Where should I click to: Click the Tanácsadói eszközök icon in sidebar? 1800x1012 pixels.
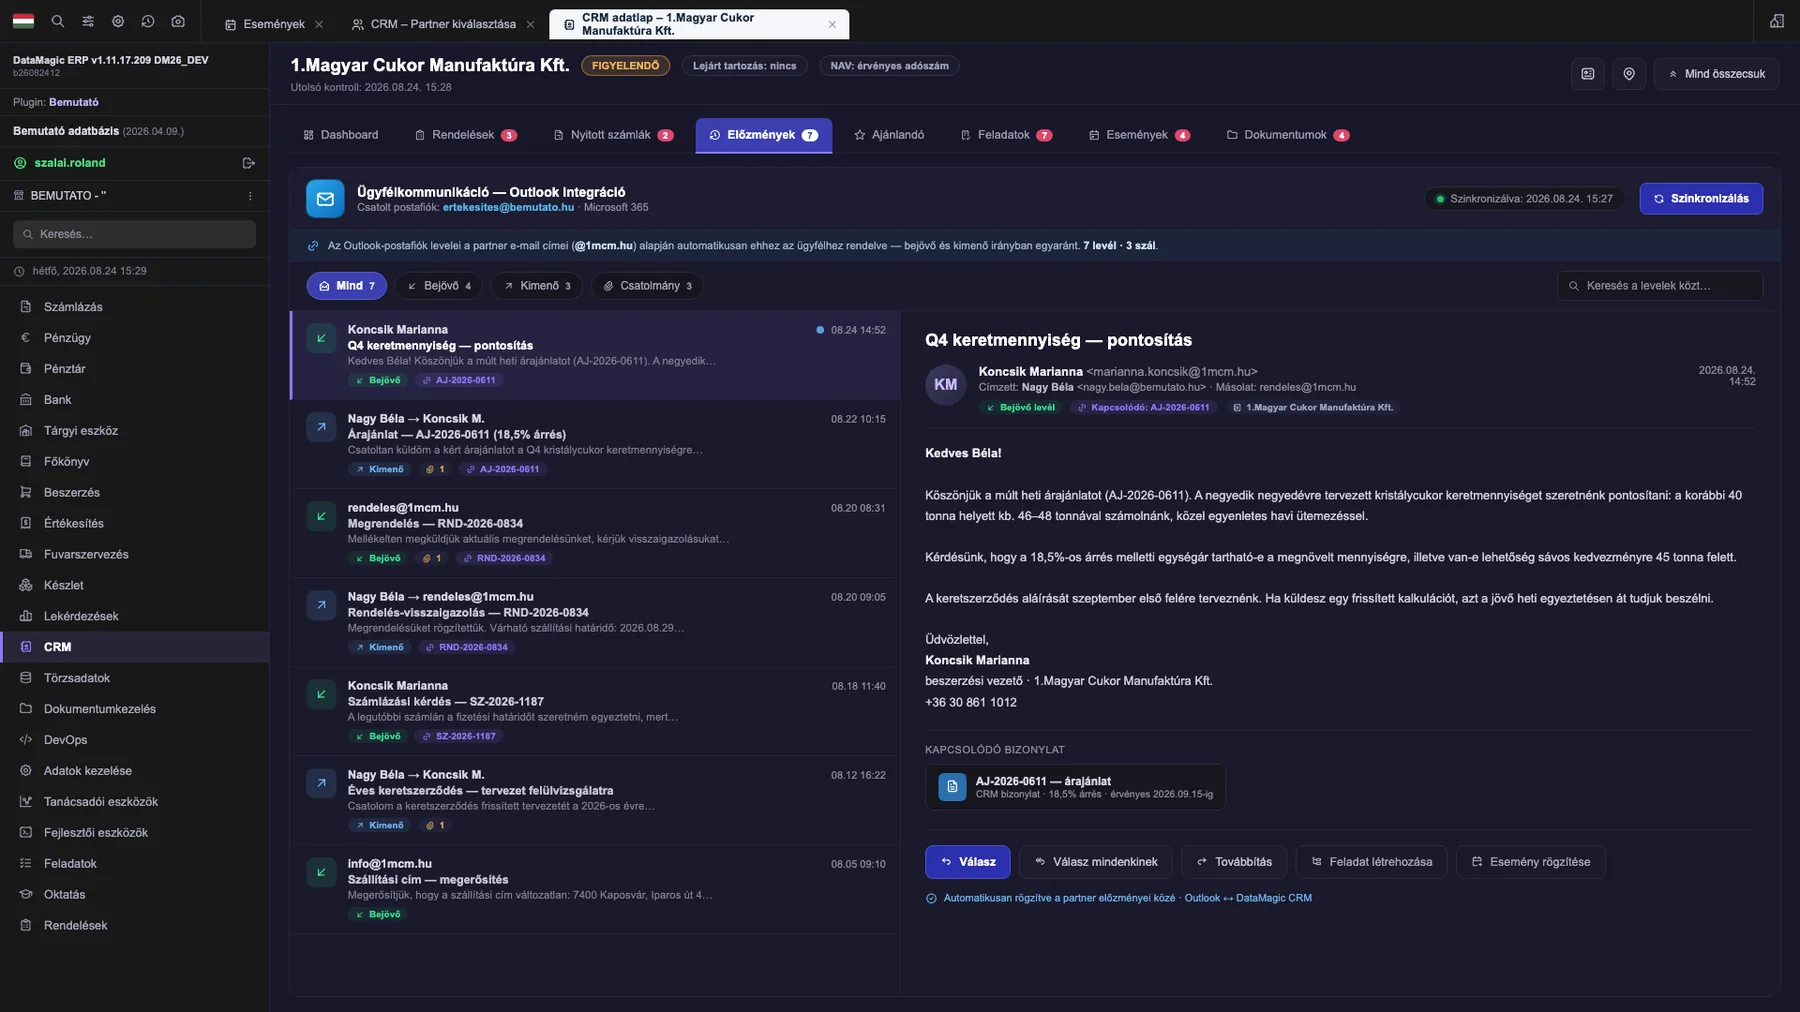[x=26, y=802]
